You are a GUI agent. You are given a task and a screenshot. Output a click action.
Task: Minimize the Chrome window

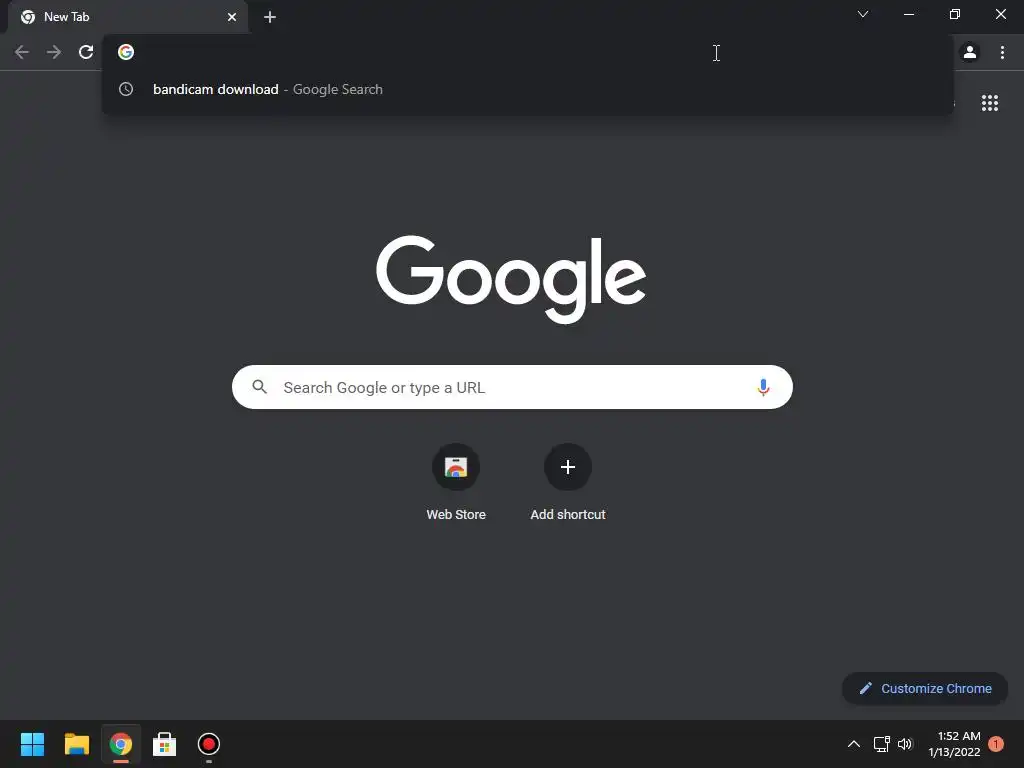908,14
